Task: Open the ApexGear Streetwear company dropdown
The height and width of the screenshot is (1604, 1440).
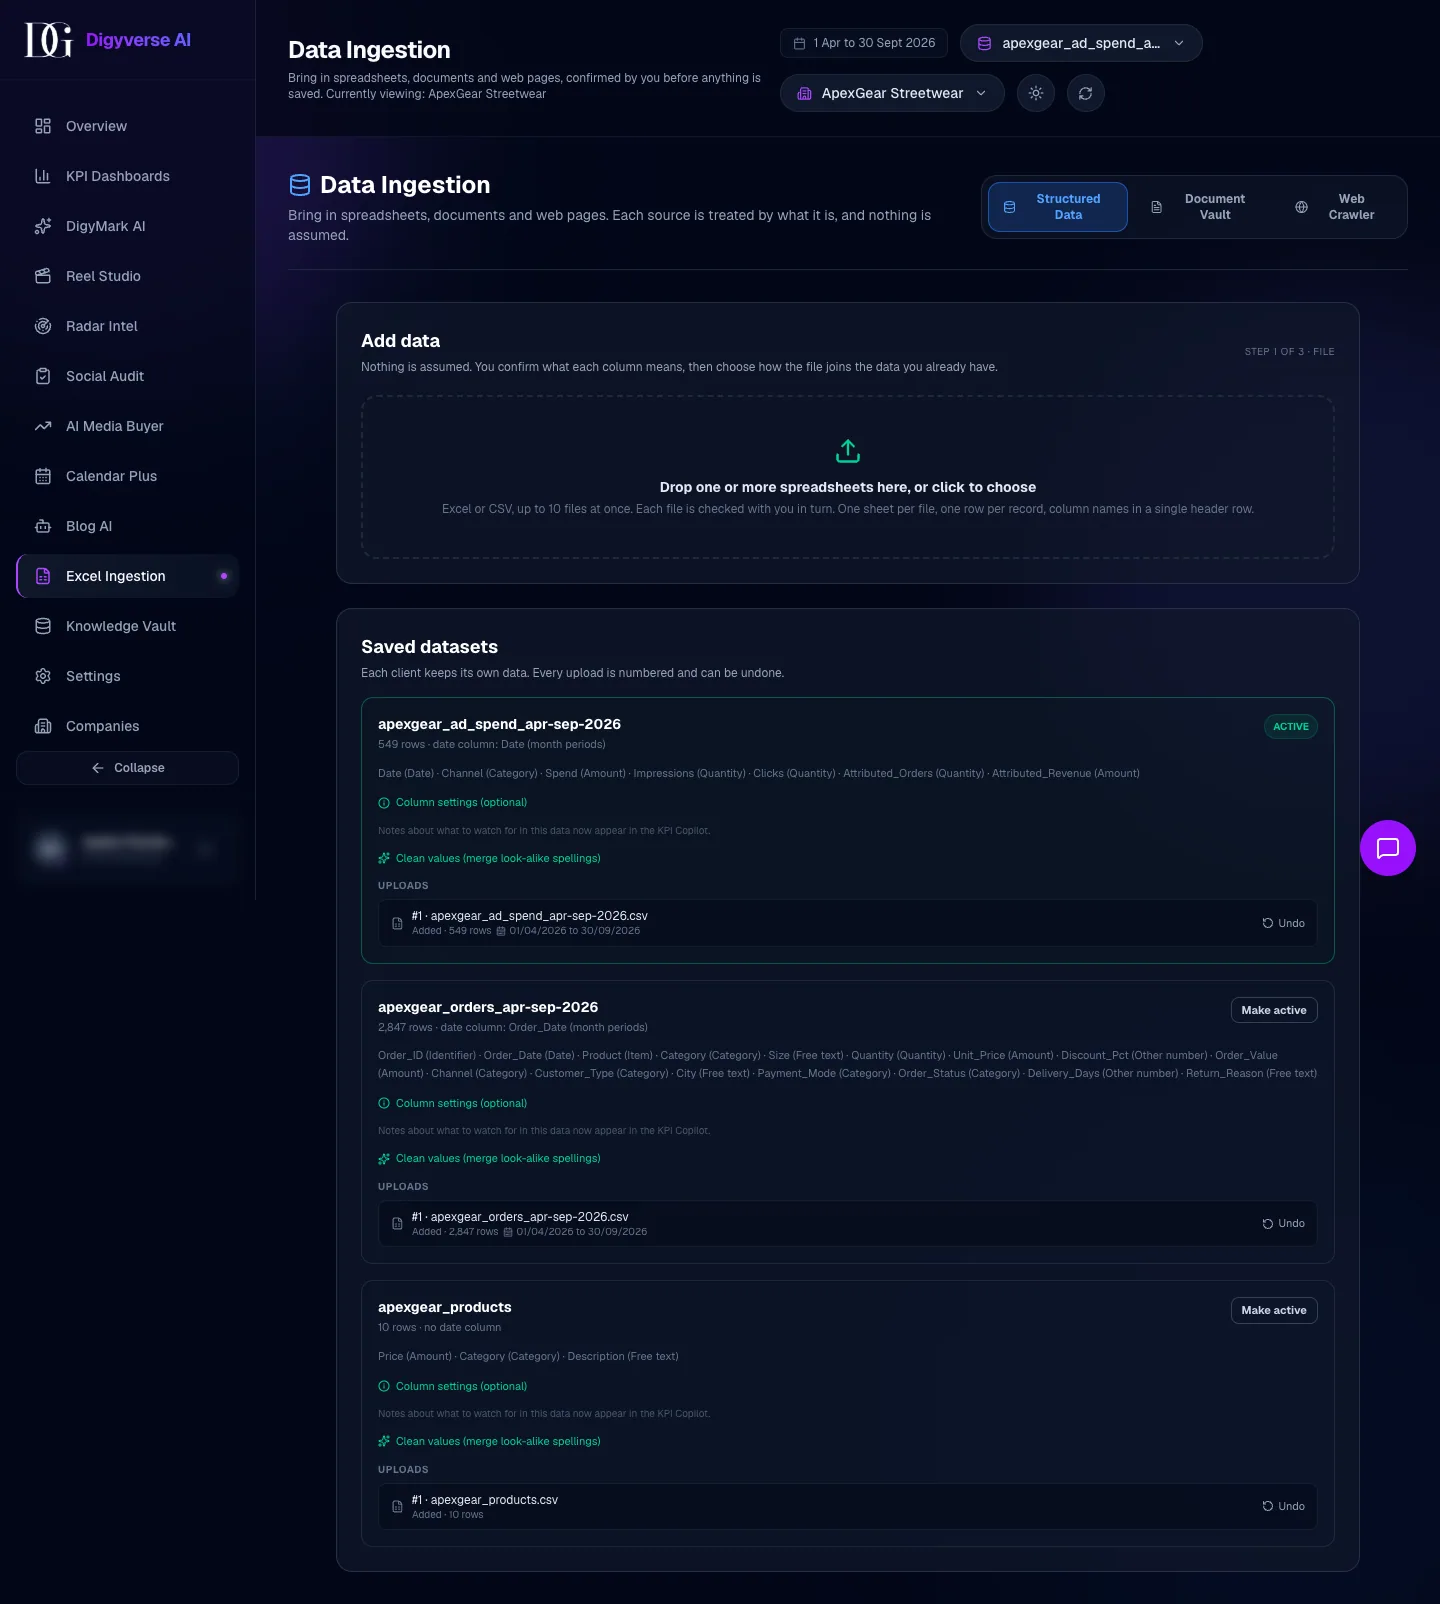Action: click(x=892, y=93)
